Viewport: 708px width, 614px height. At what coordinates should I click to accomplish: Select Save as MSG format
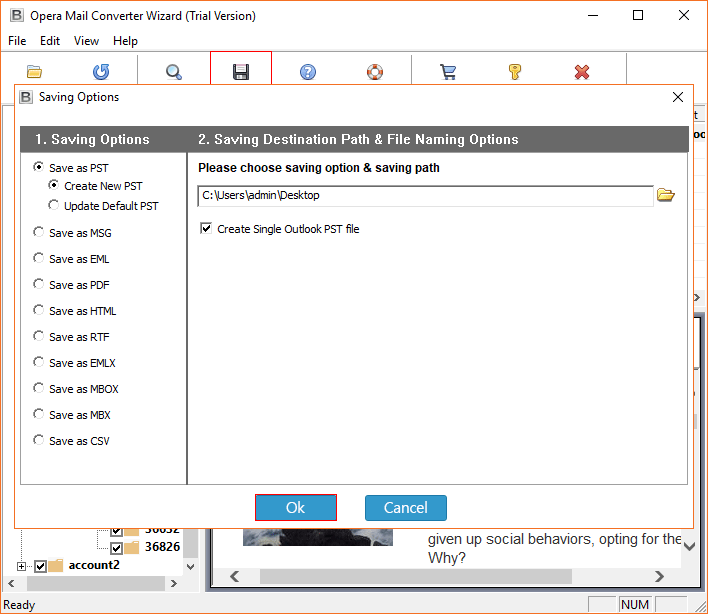click(39, 232)
